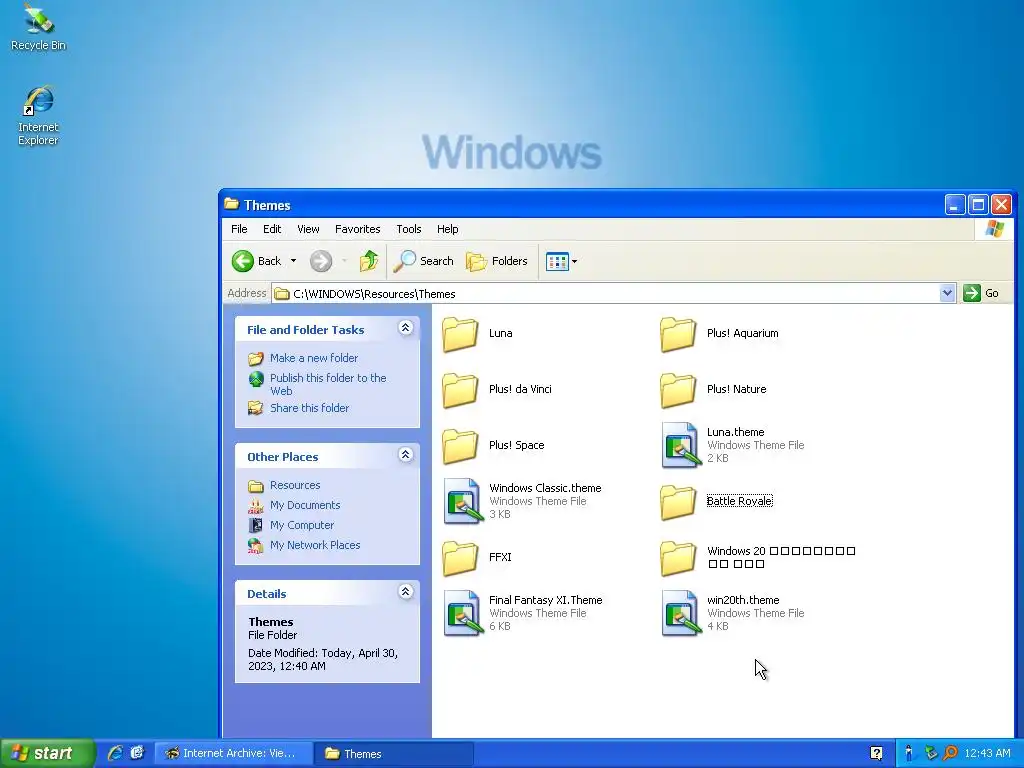
Task: Go up one folder level icon
Action: (369, 261)
